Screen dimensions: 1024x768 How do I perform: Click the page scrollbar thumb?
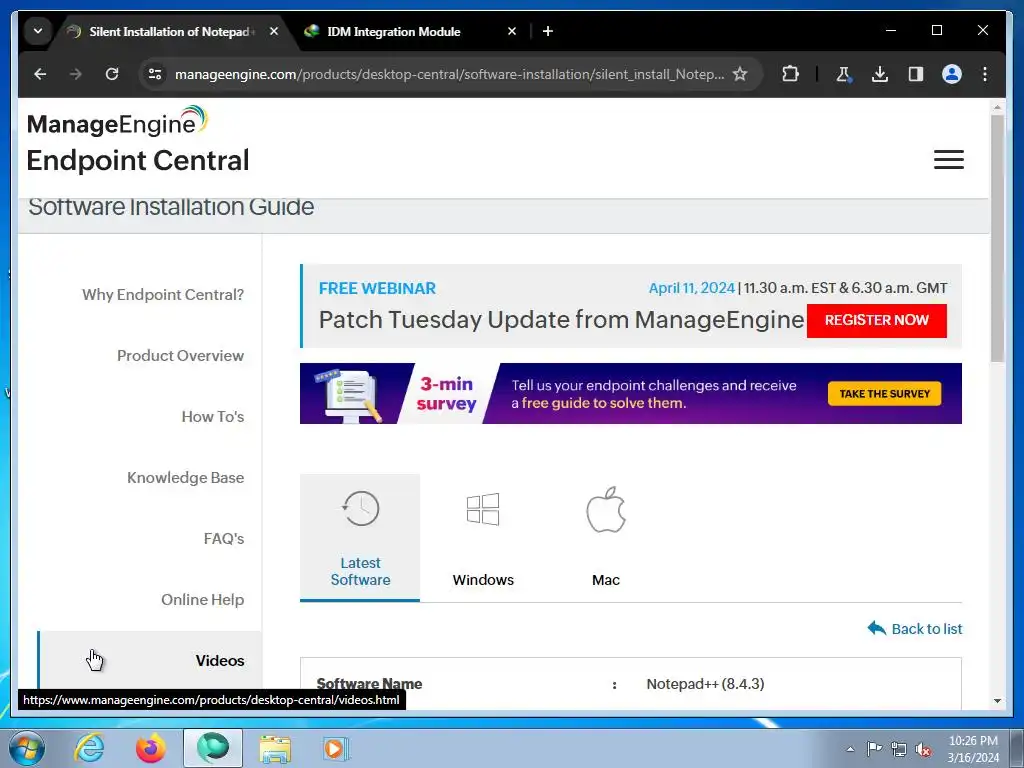click(997, 238)
